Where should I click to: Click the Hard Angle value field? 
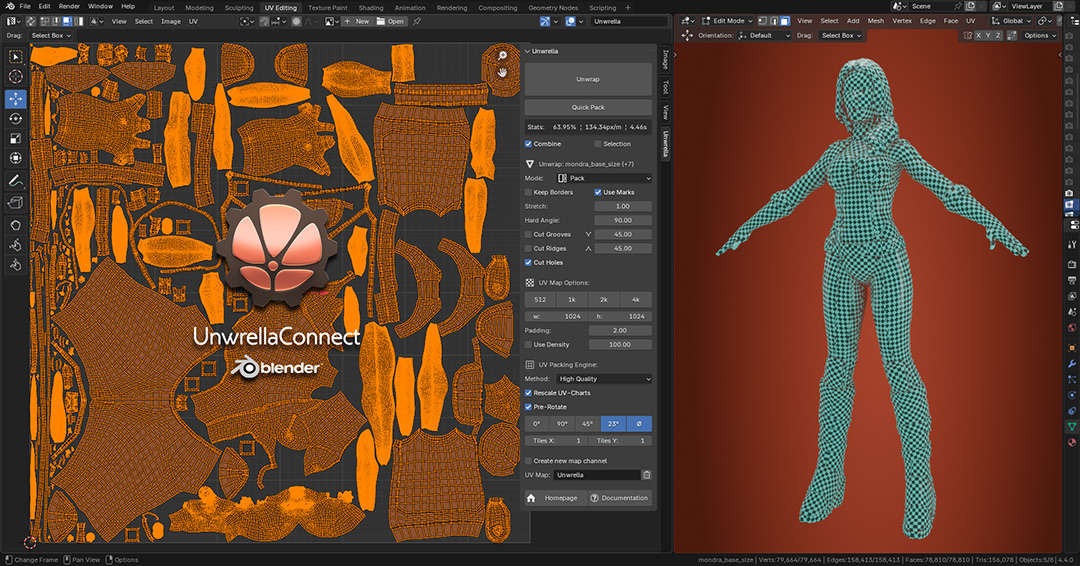(623, 220)
